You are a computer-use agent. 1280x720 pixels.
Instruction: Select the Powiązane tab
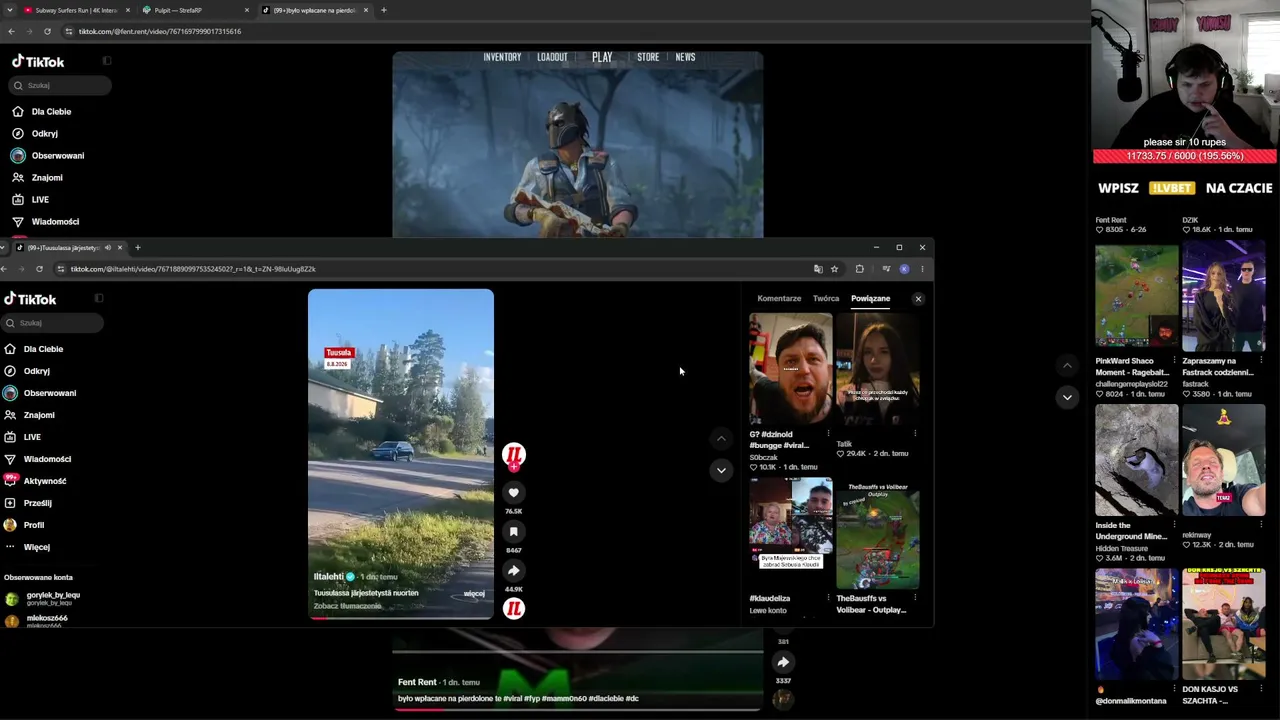[x=870, y=299]
